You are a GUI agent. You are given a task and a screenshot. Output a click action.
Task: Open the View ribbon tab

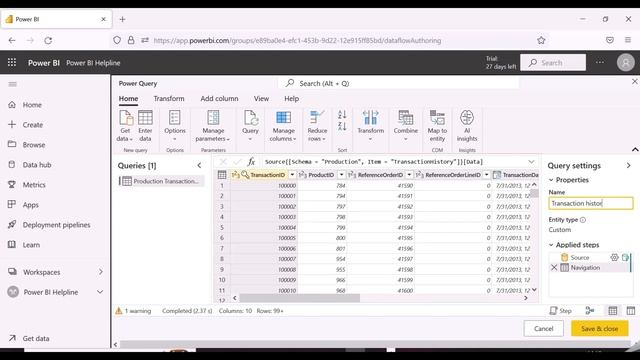[261, 98]
